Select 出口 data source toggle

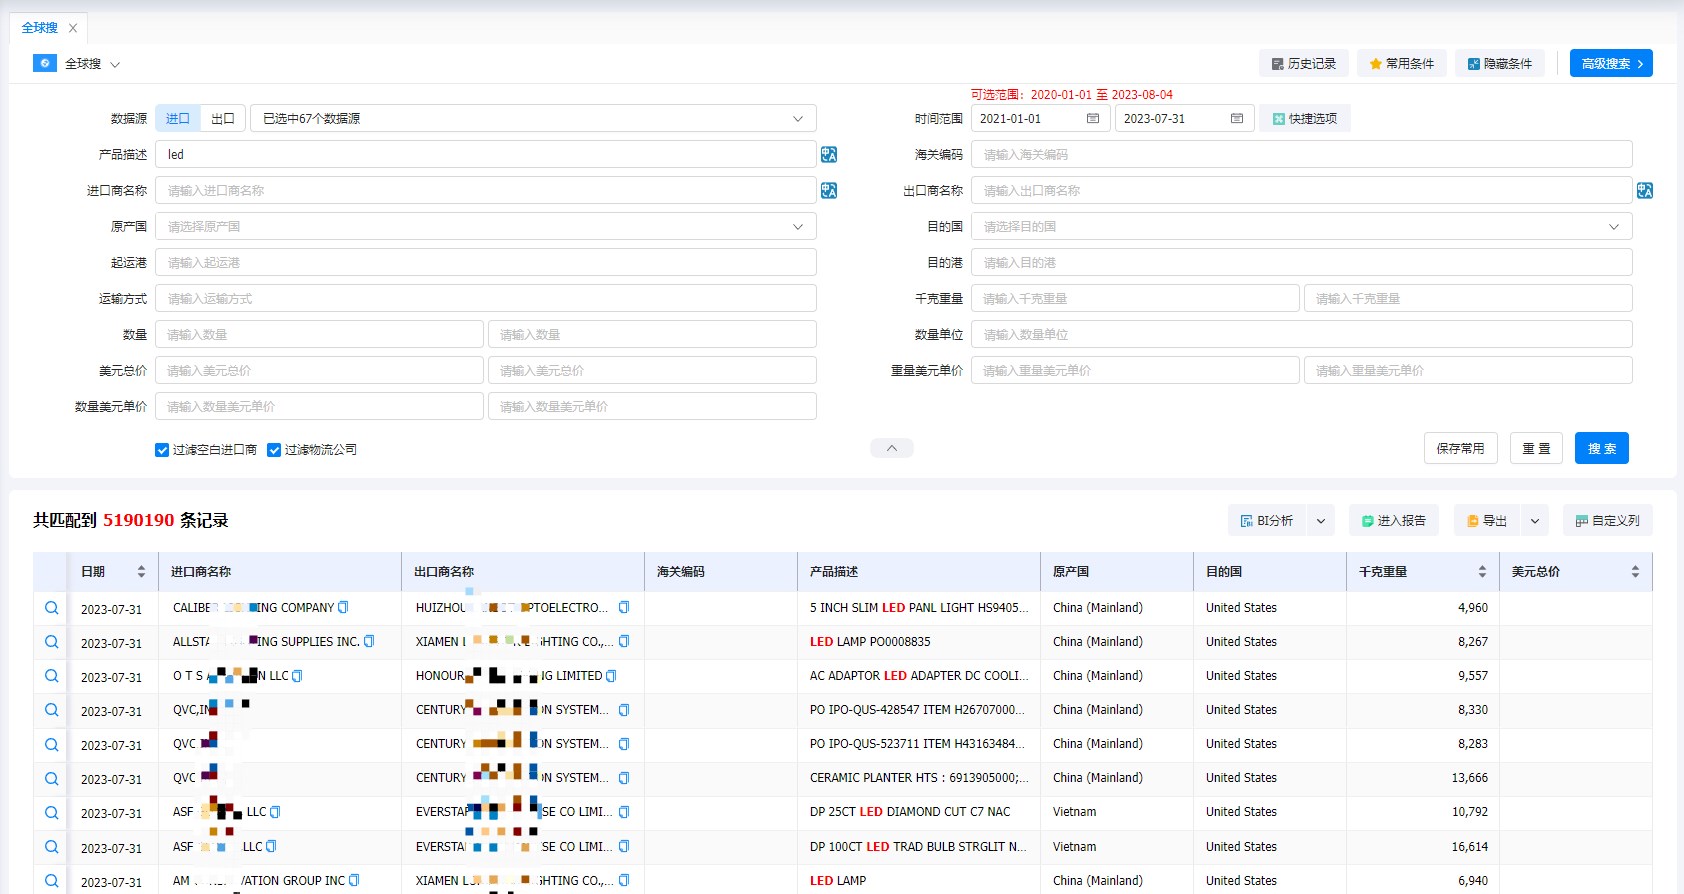click(x=223, y=118)
